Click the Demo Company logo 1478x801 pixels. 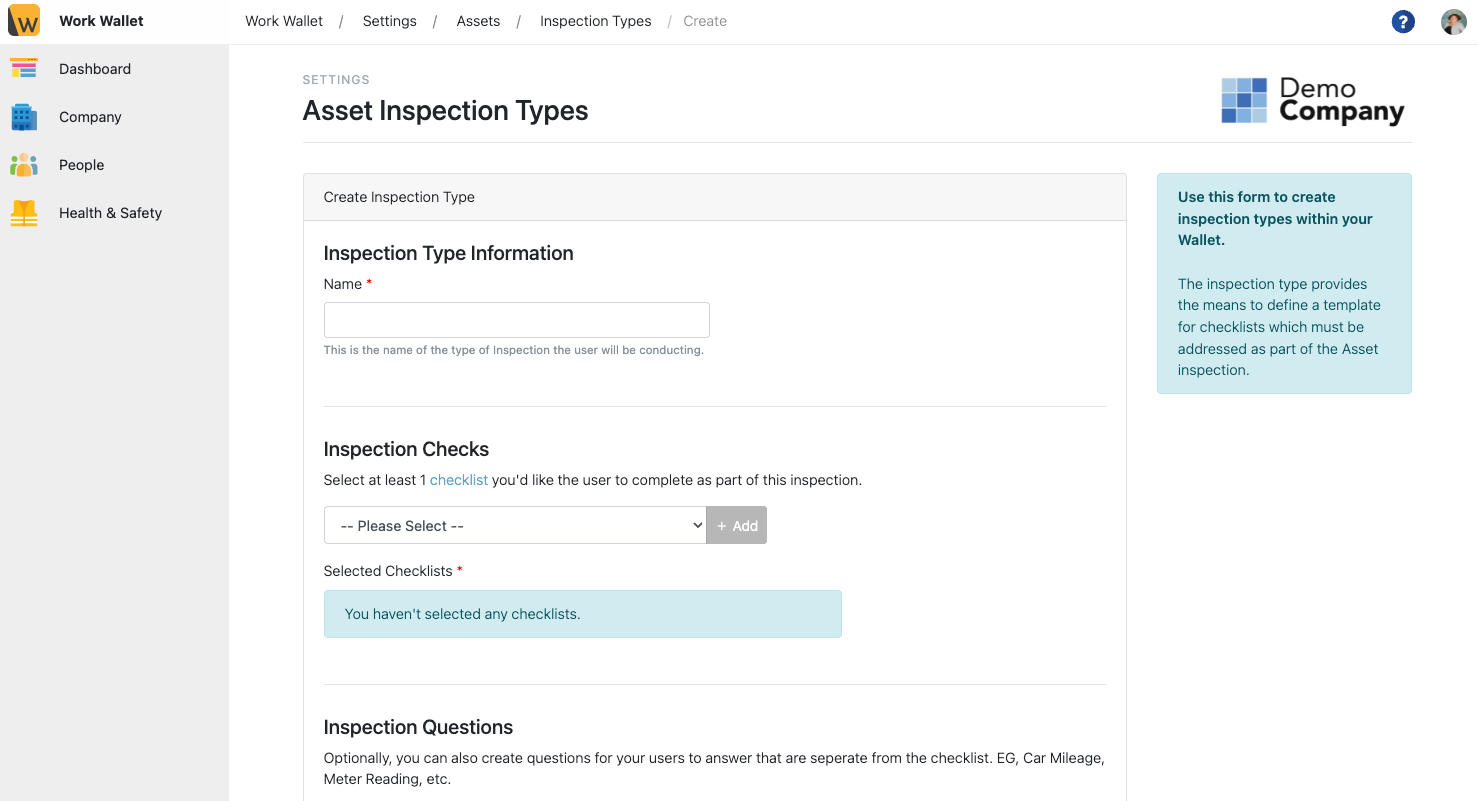(x=1312, y=101)
